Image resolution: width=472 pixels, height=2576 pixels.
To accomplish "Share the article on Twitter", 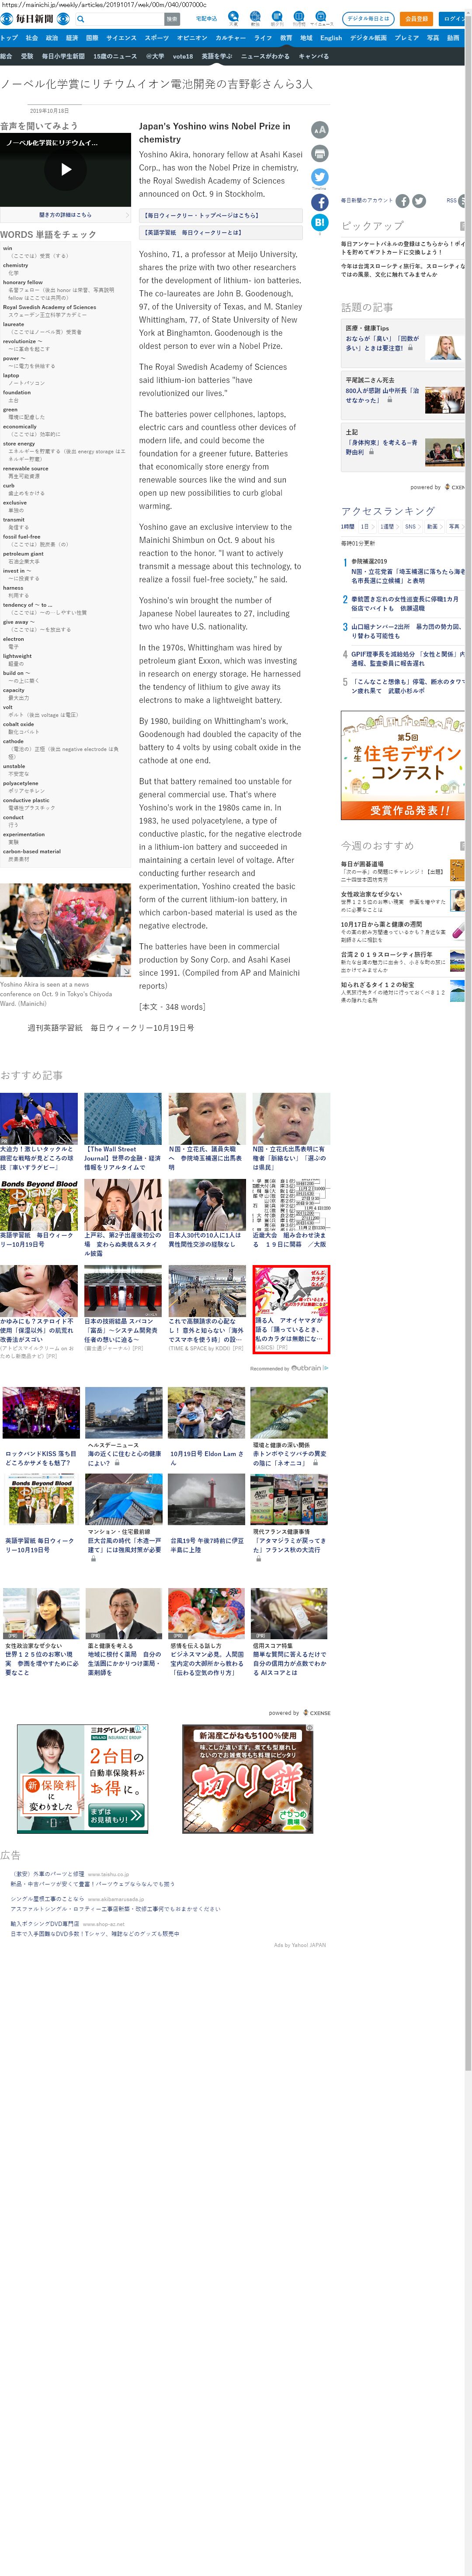I will [x=319, y=177].
